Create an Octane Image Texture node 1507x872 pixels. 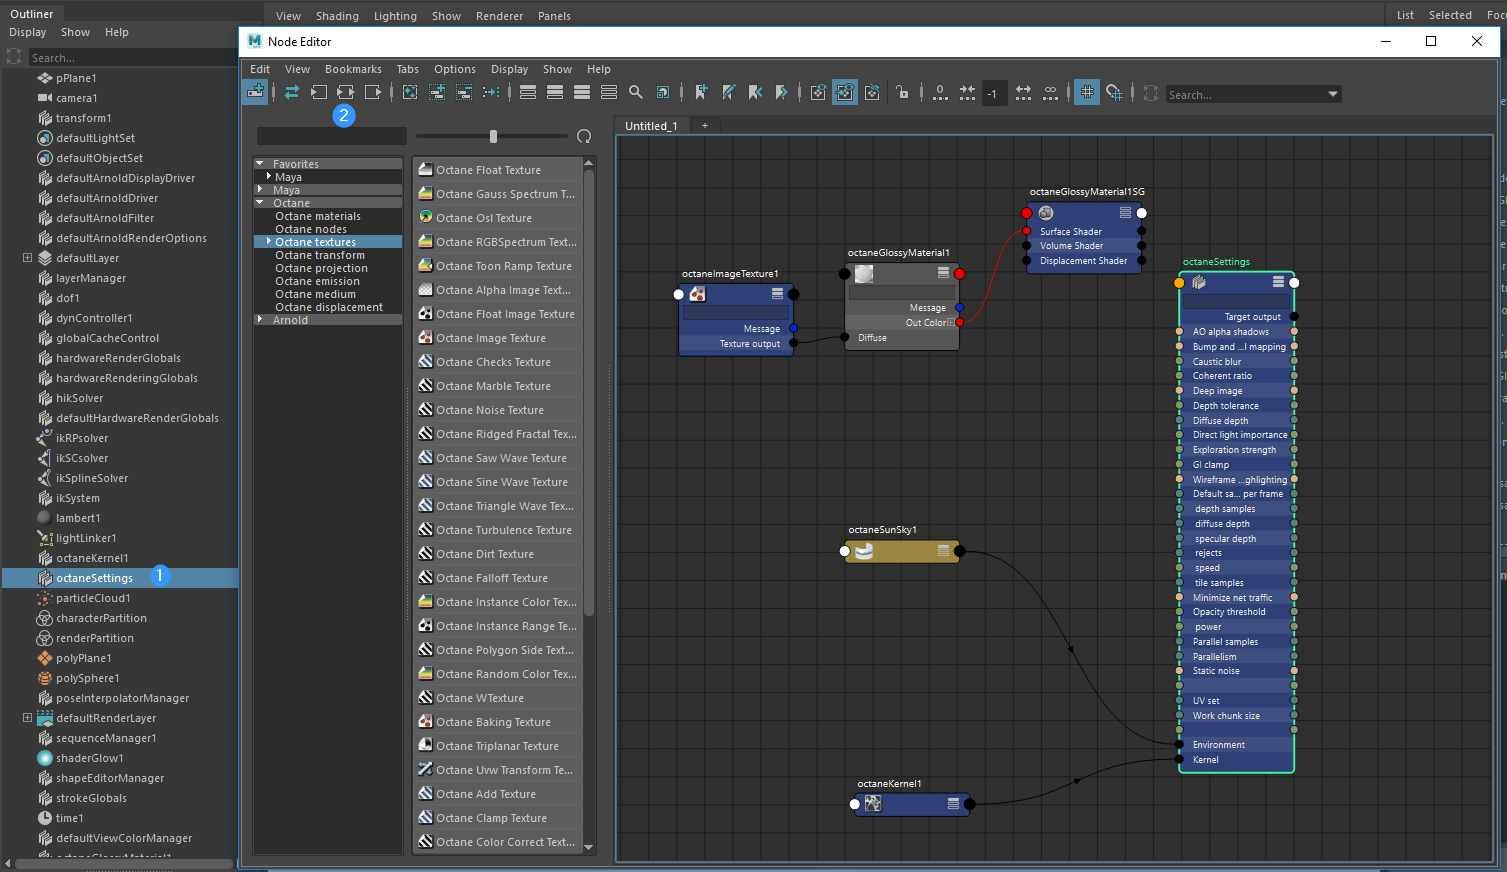tap(498, 338)
